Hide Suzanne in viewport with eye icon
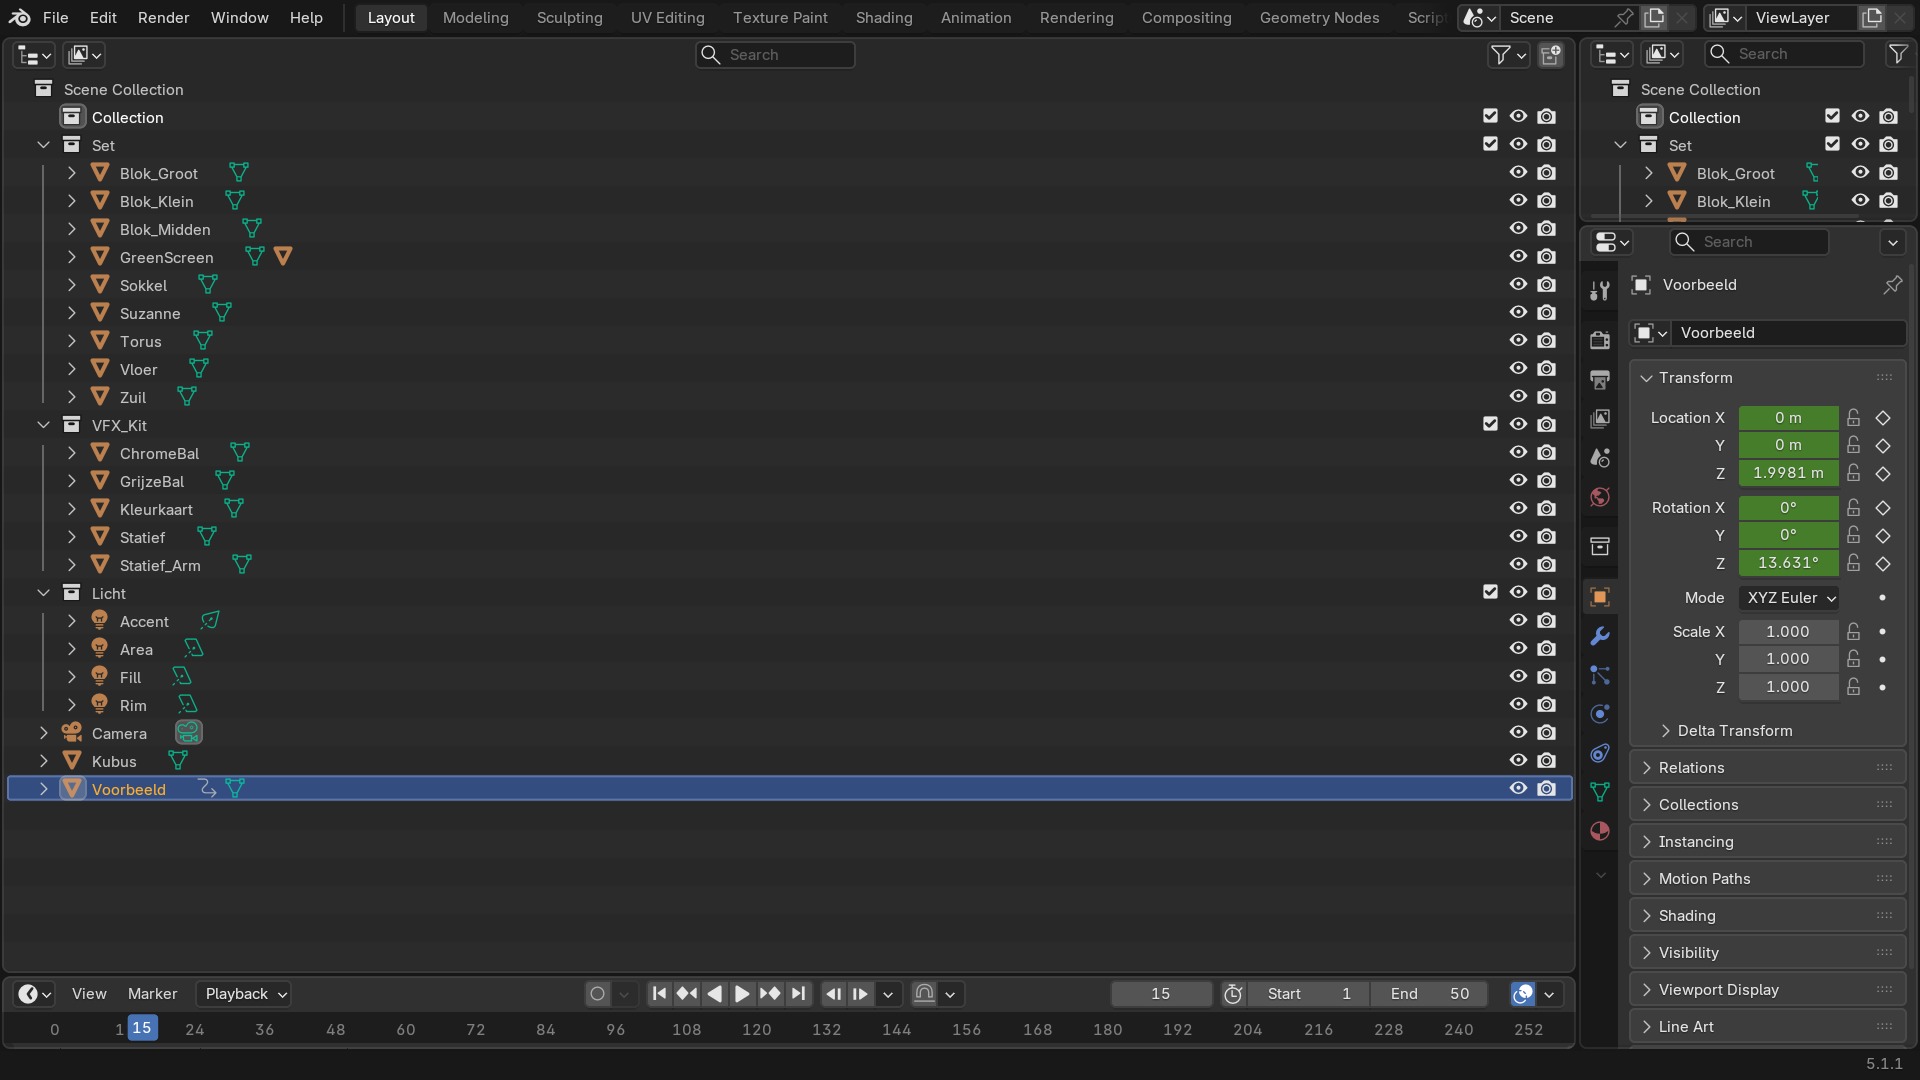This screenshot has height=1080, width=1920. click(x=1518, y=313)
